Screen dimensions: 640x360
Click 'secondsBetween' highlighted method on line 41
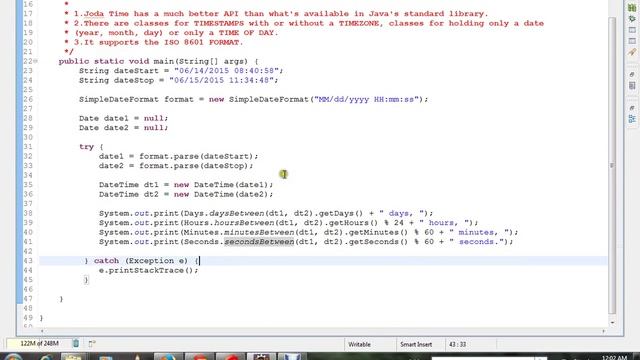[x=259, y=242]
